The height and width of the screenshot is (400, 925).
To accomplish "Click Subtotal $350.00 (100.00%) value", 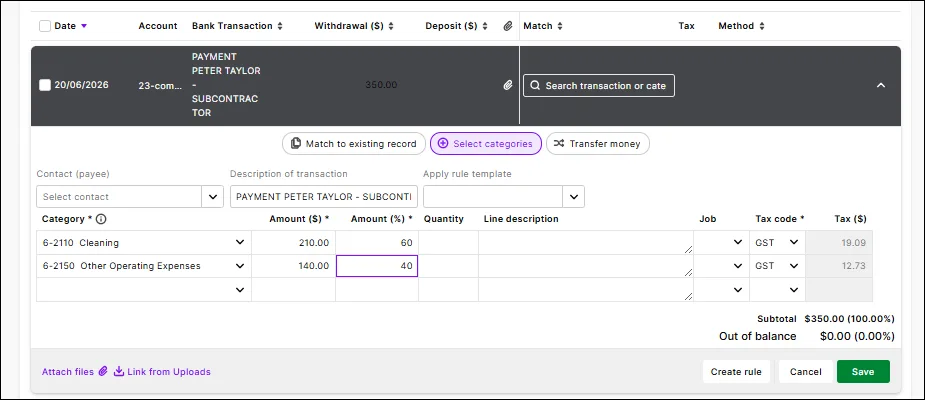I will (x=849, y=319).
